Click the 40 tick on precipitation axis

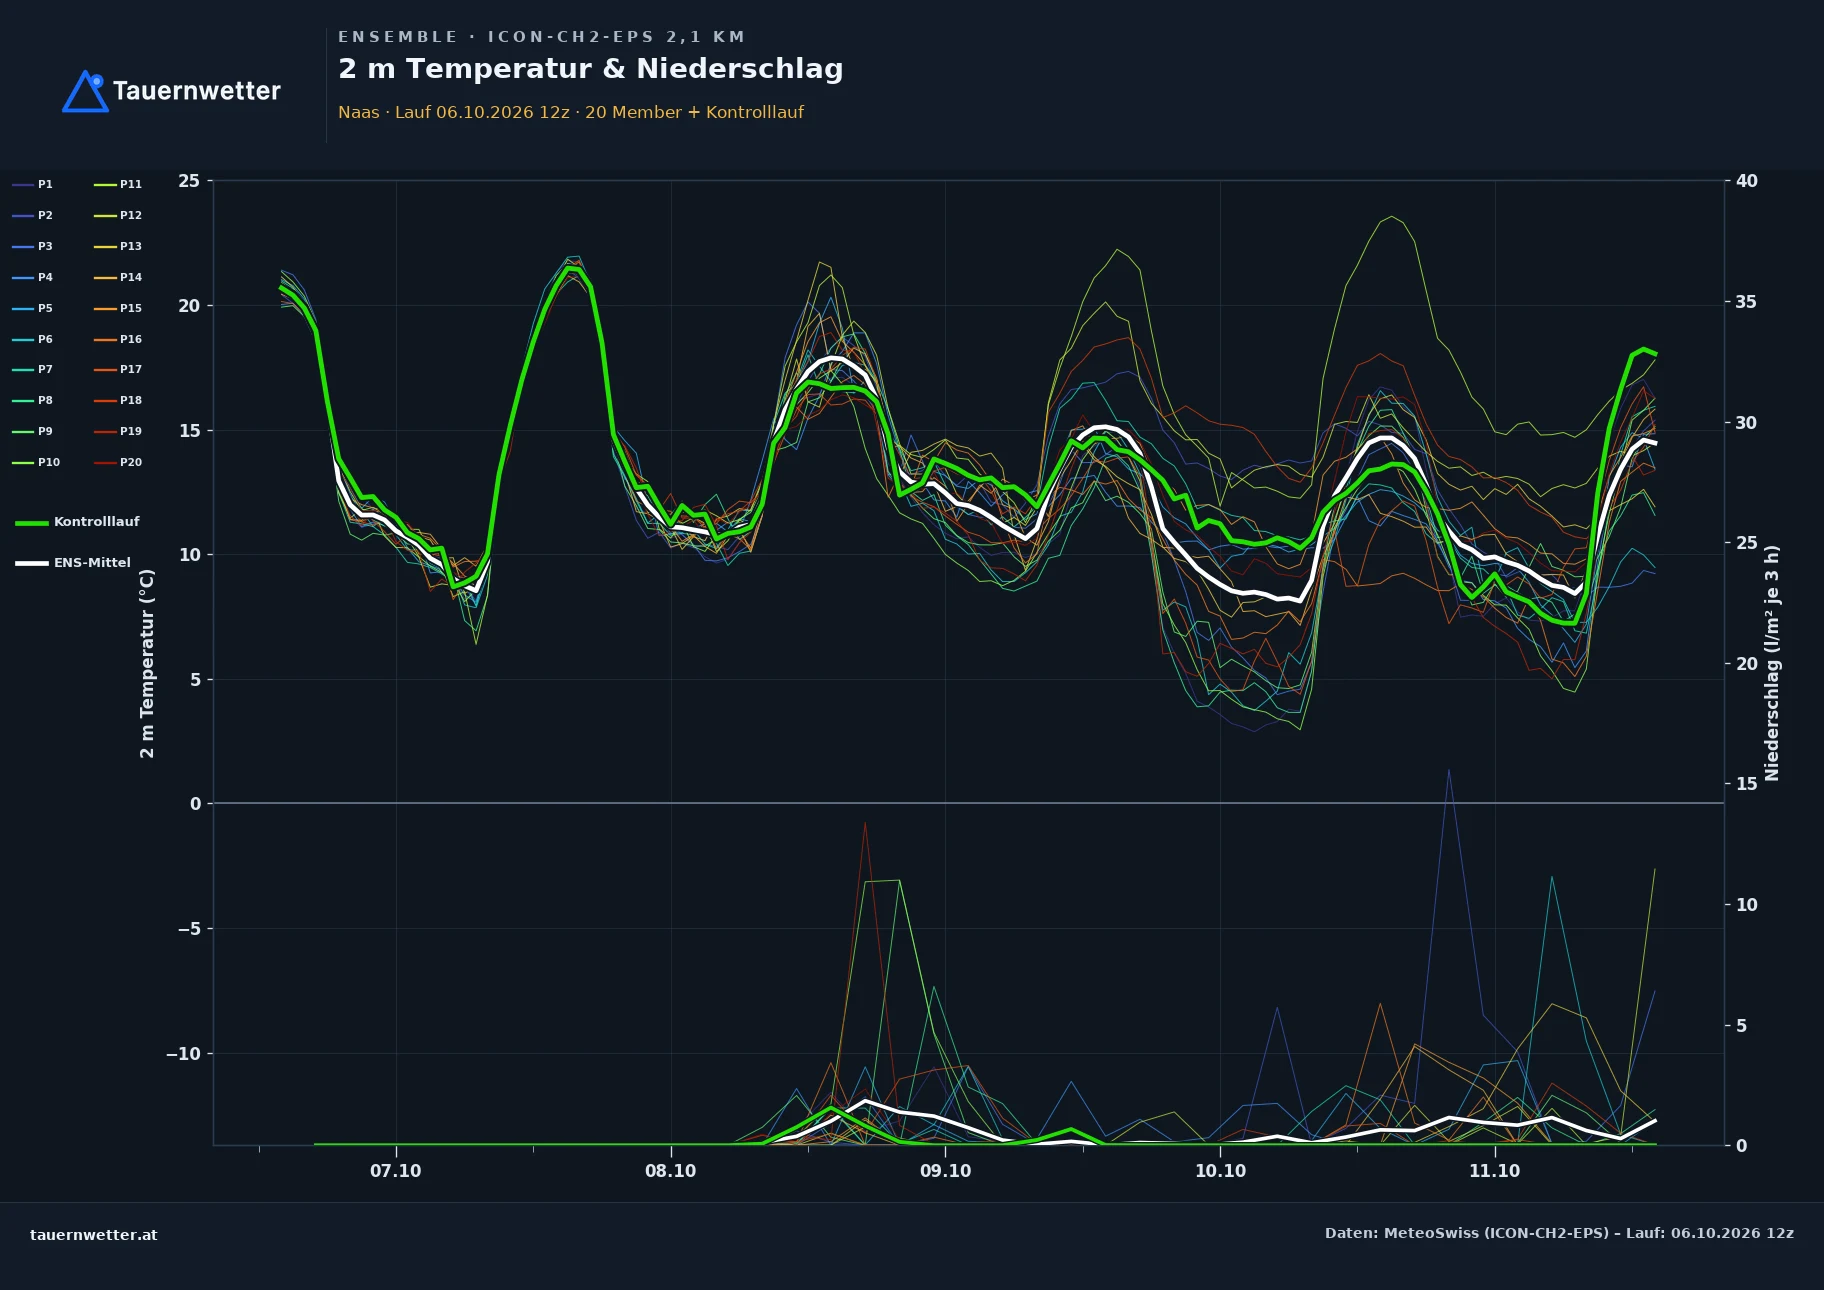point(1747,181)
